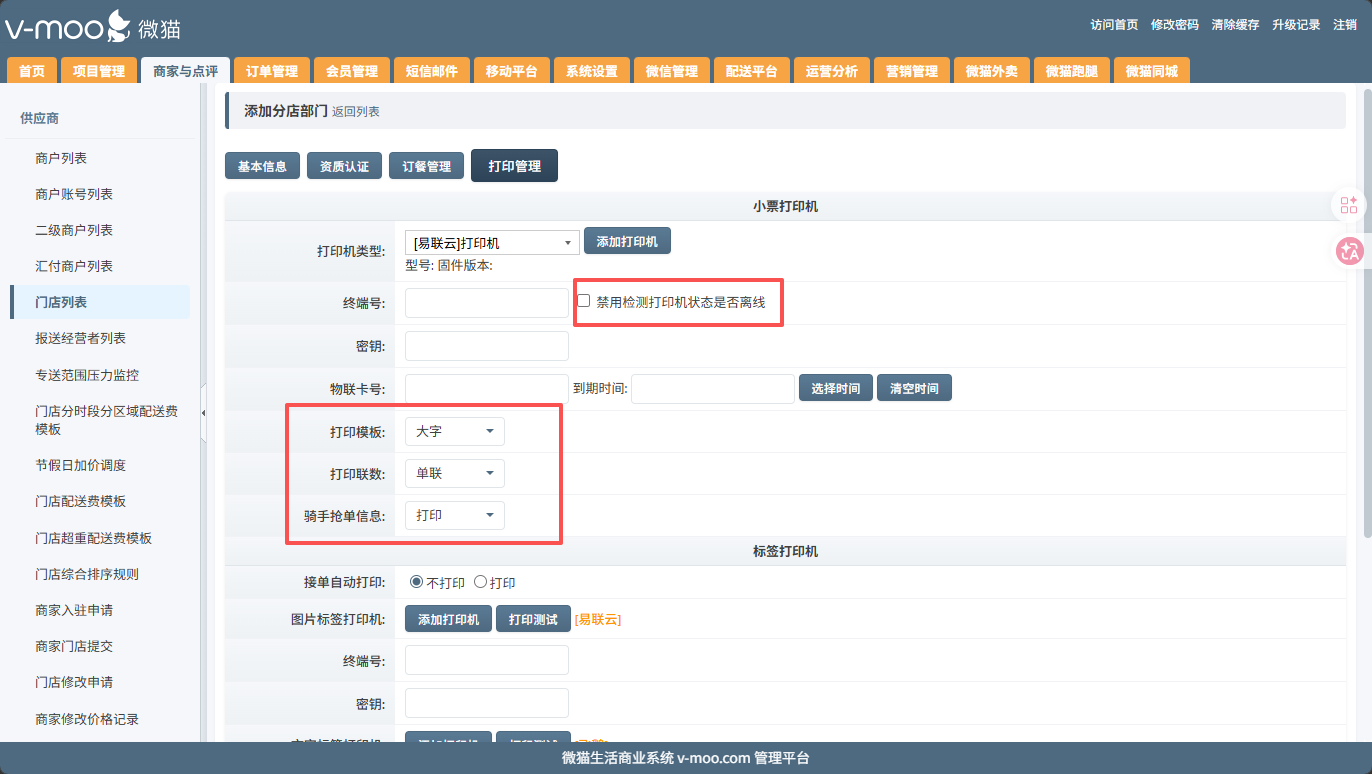Image resolution: width=1372 pixels, height=774 pixels.
Task: Click the 物联卡号 input field
Action: point(486,388)
